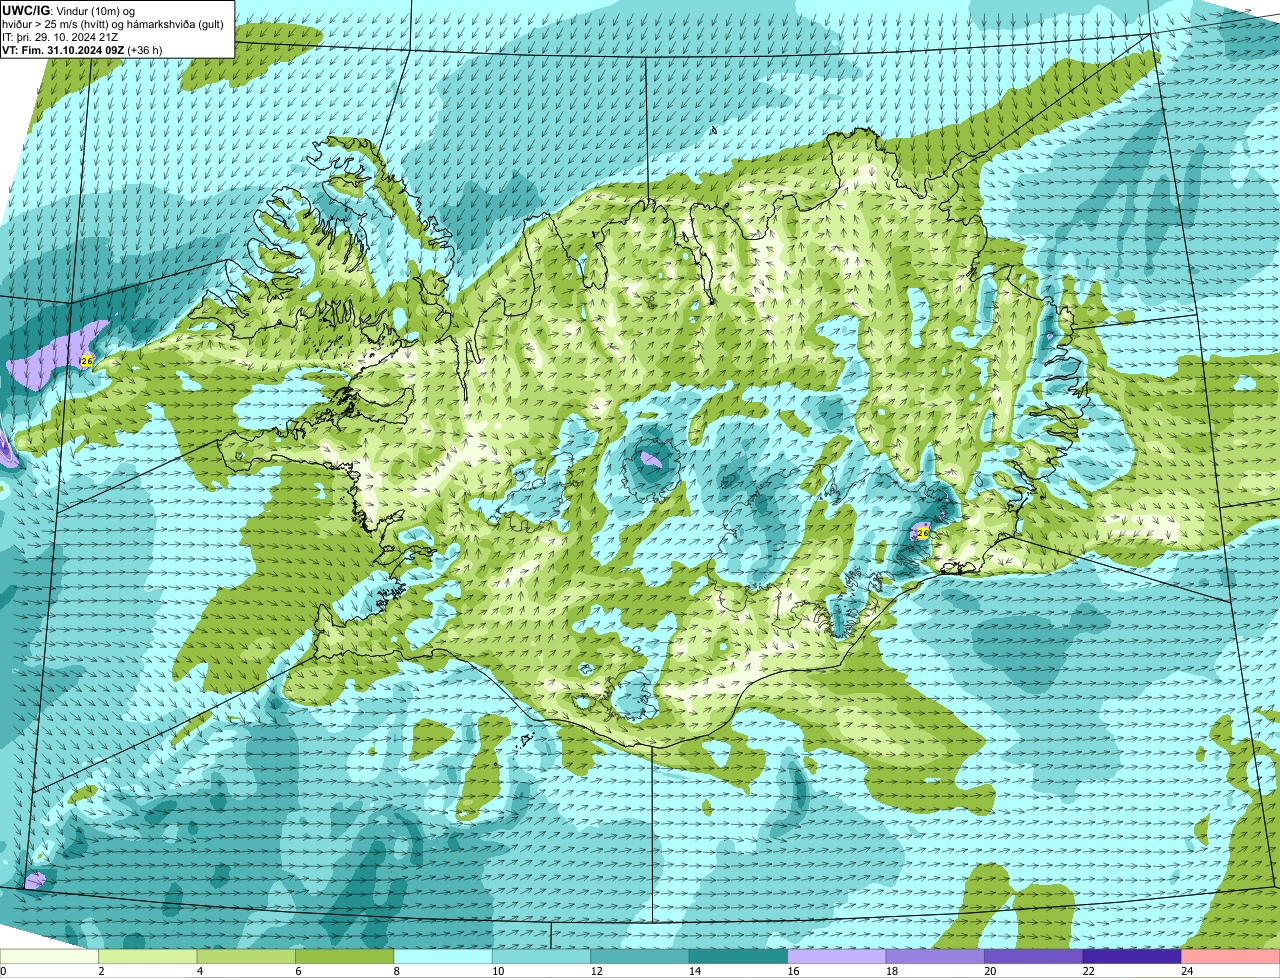Click the 6–8 m/s olive legend swatch
This screenshot has width=1280, height=978.
point(344,956)
